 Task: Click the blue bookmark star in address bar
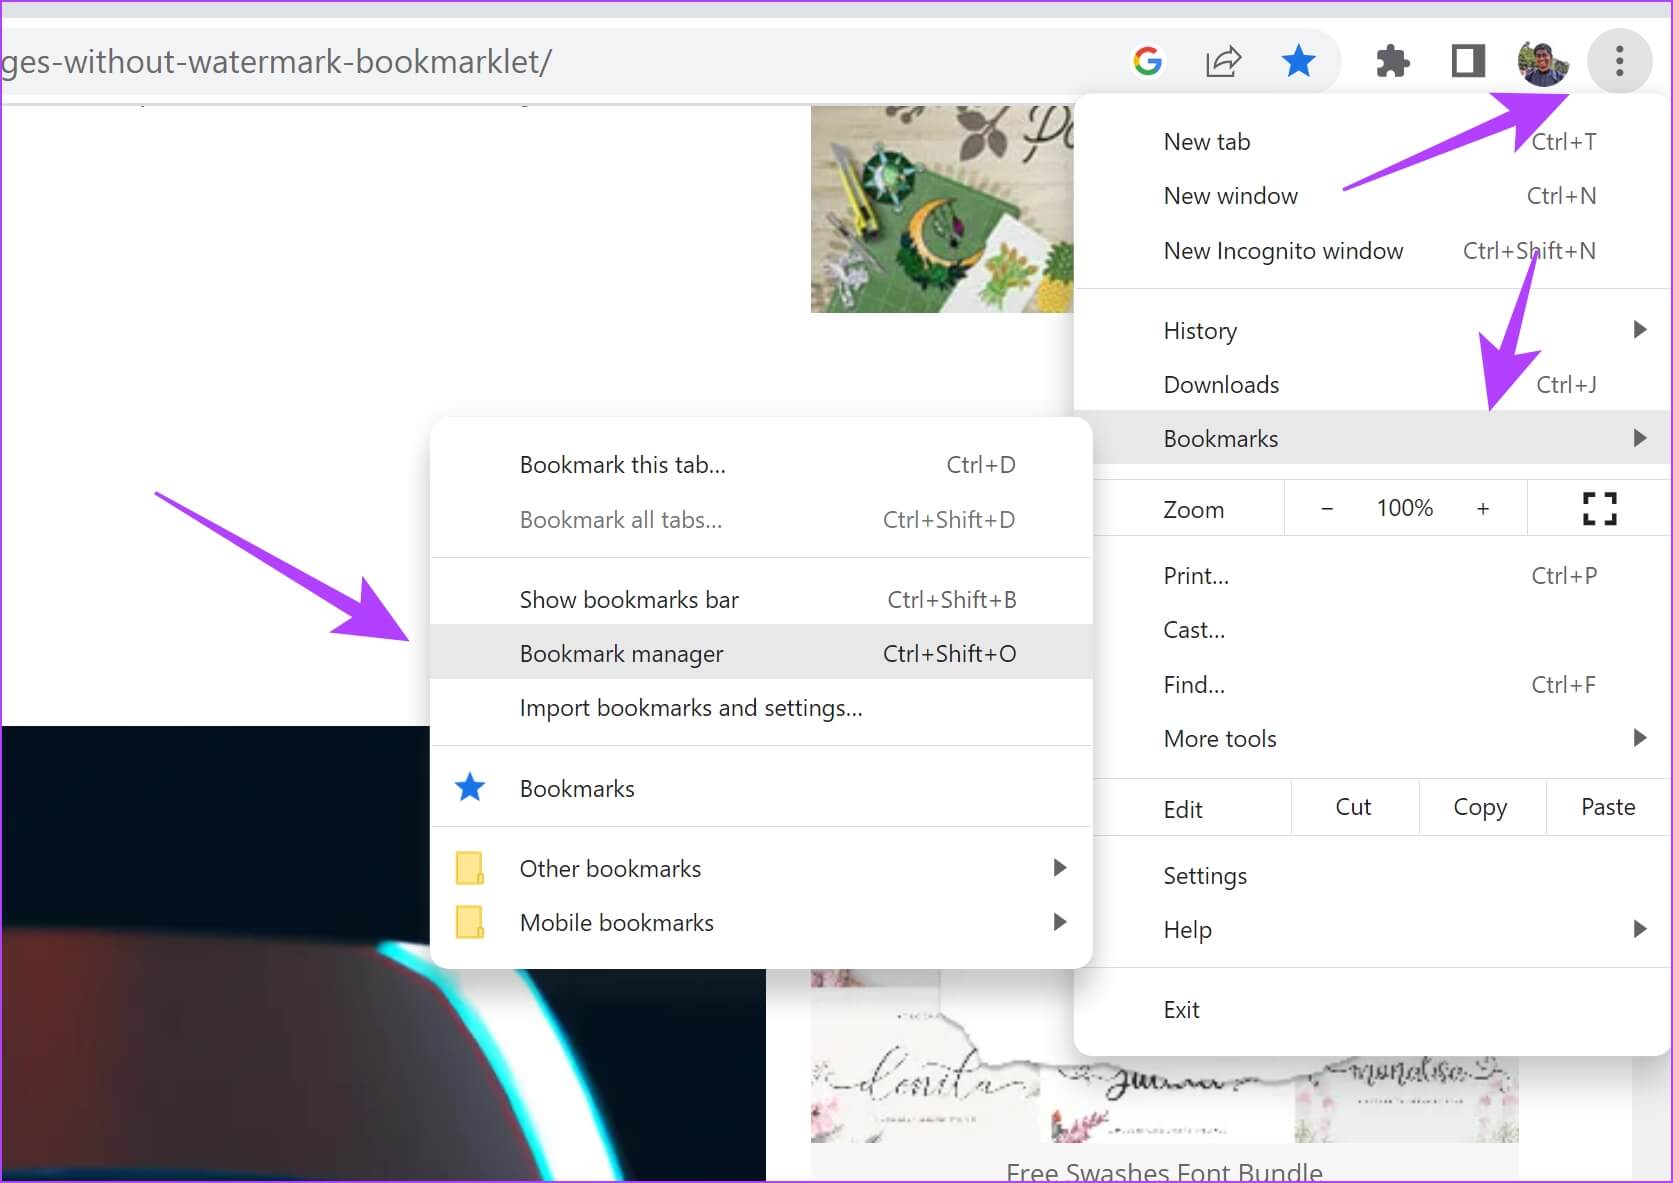click(1298, 62)
